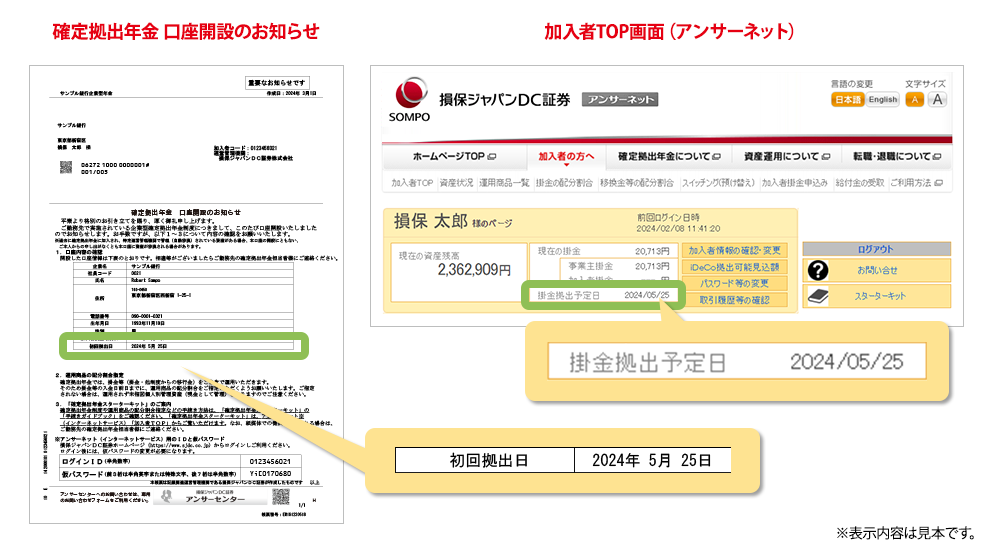Click 掛金拠出予定日 row in account panel
Image resolution: width=990 pixels, height=551 pixels.
603,295
